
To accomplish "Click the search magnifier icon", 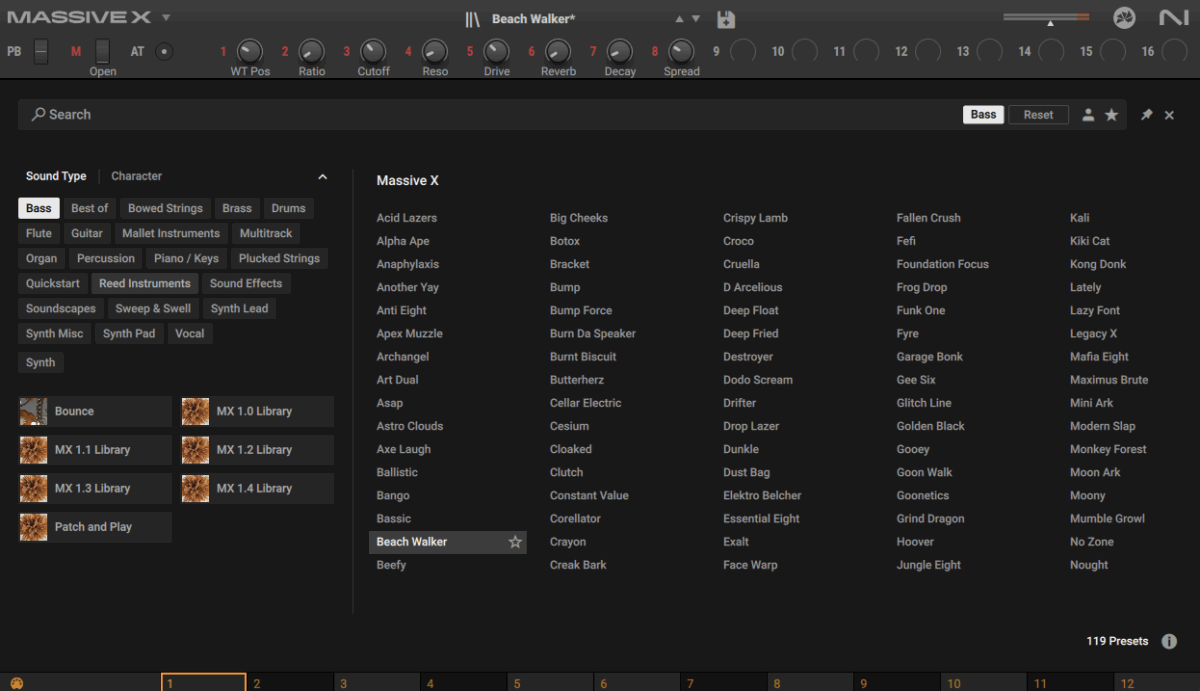I will click(38, 115).
